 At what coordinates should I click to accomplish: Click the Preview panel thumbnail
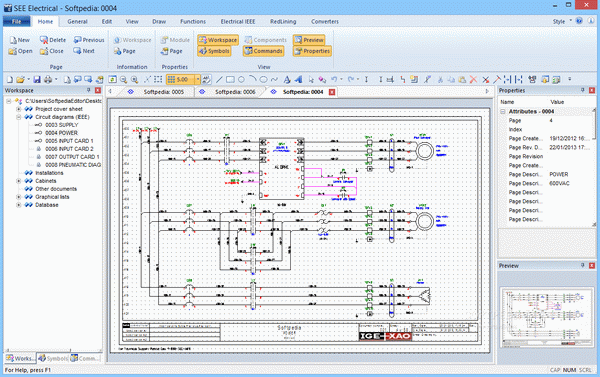pyautogui.click(x=547, y=318)
